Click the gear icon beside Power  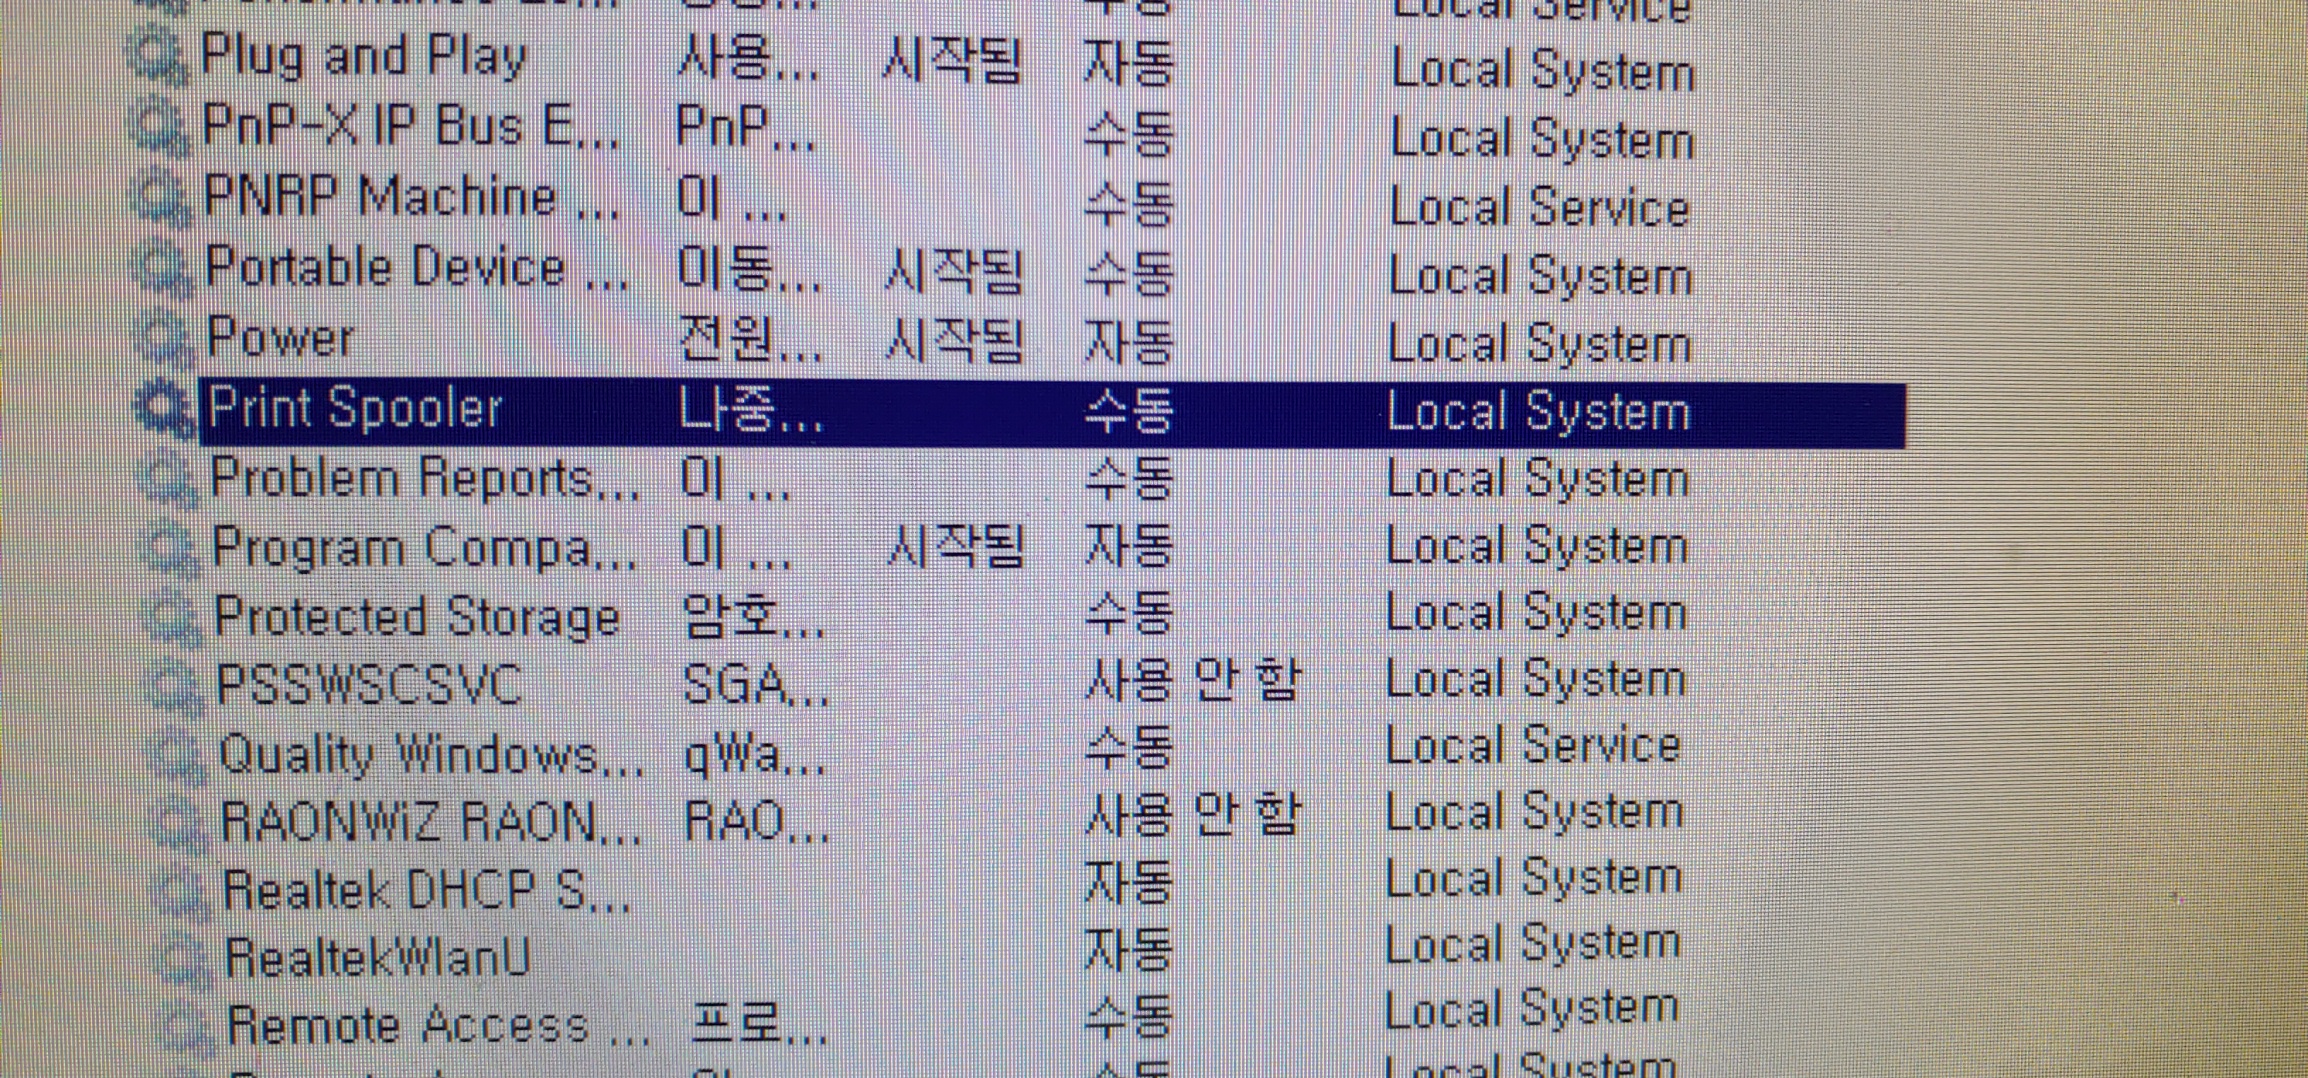pyautogui.click(x=165, y=338)
